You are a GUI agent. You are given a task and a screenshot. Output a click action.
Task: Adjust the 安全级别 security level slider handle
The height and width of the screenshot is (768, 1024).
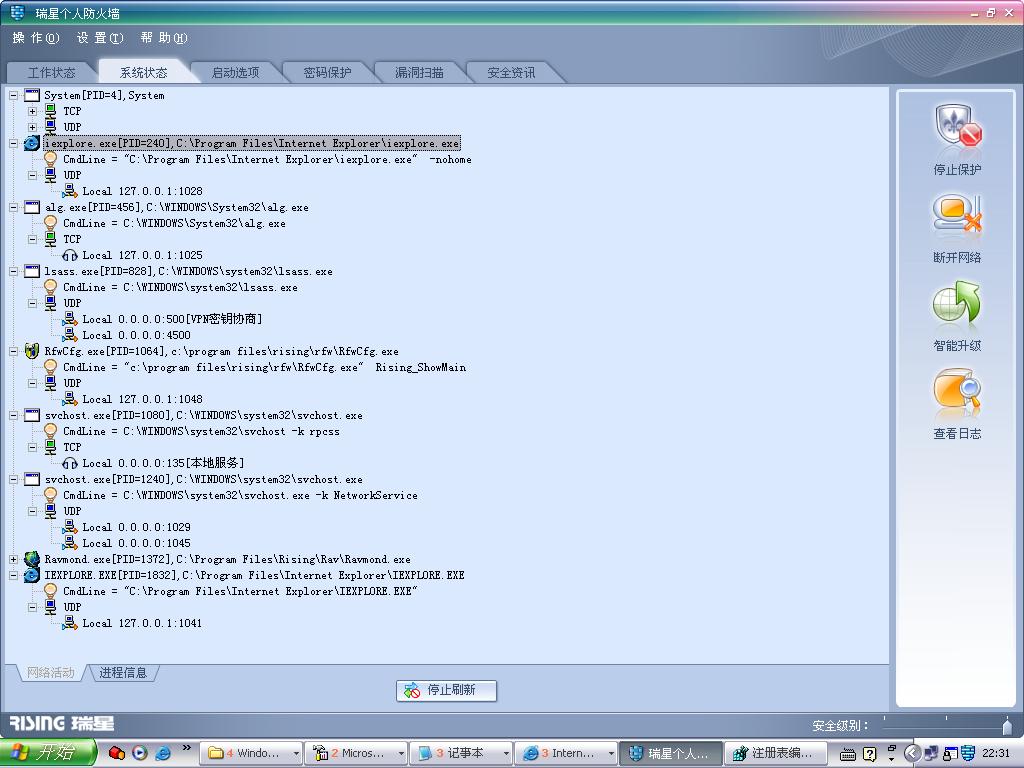point(1007,726)
